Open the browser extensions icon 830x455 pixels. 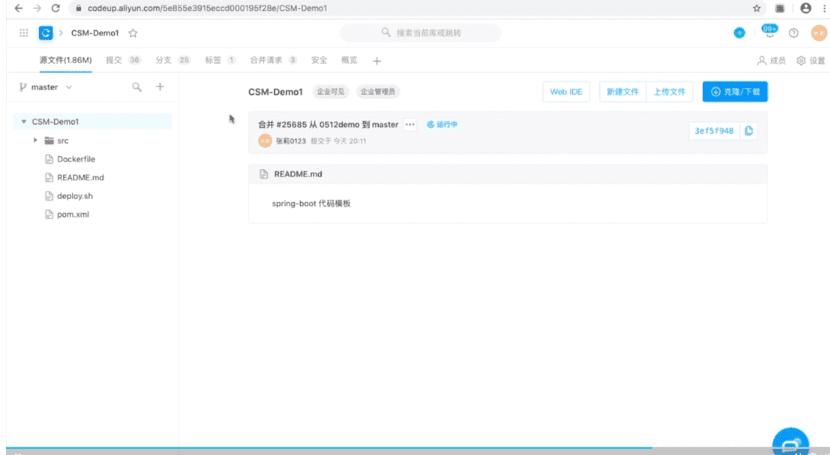pos(780,8)
